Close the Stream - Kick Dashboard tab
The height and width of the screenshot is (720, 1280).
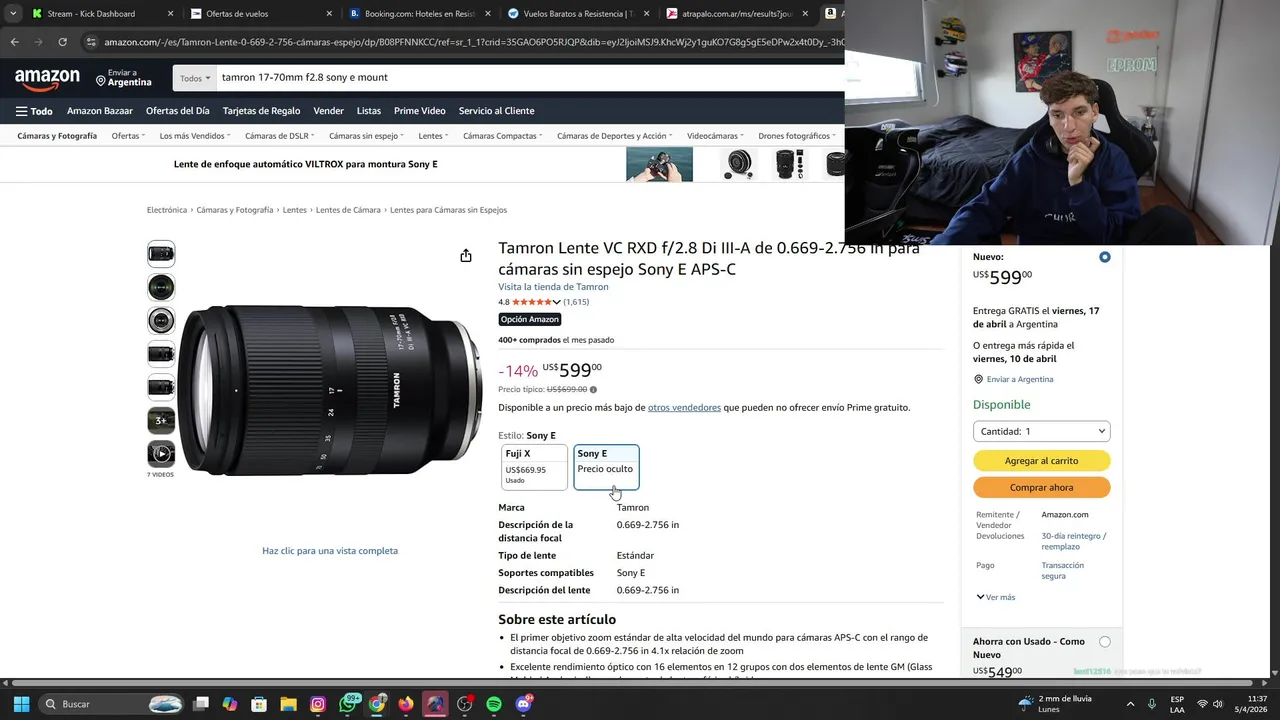[x=170, y=14]
